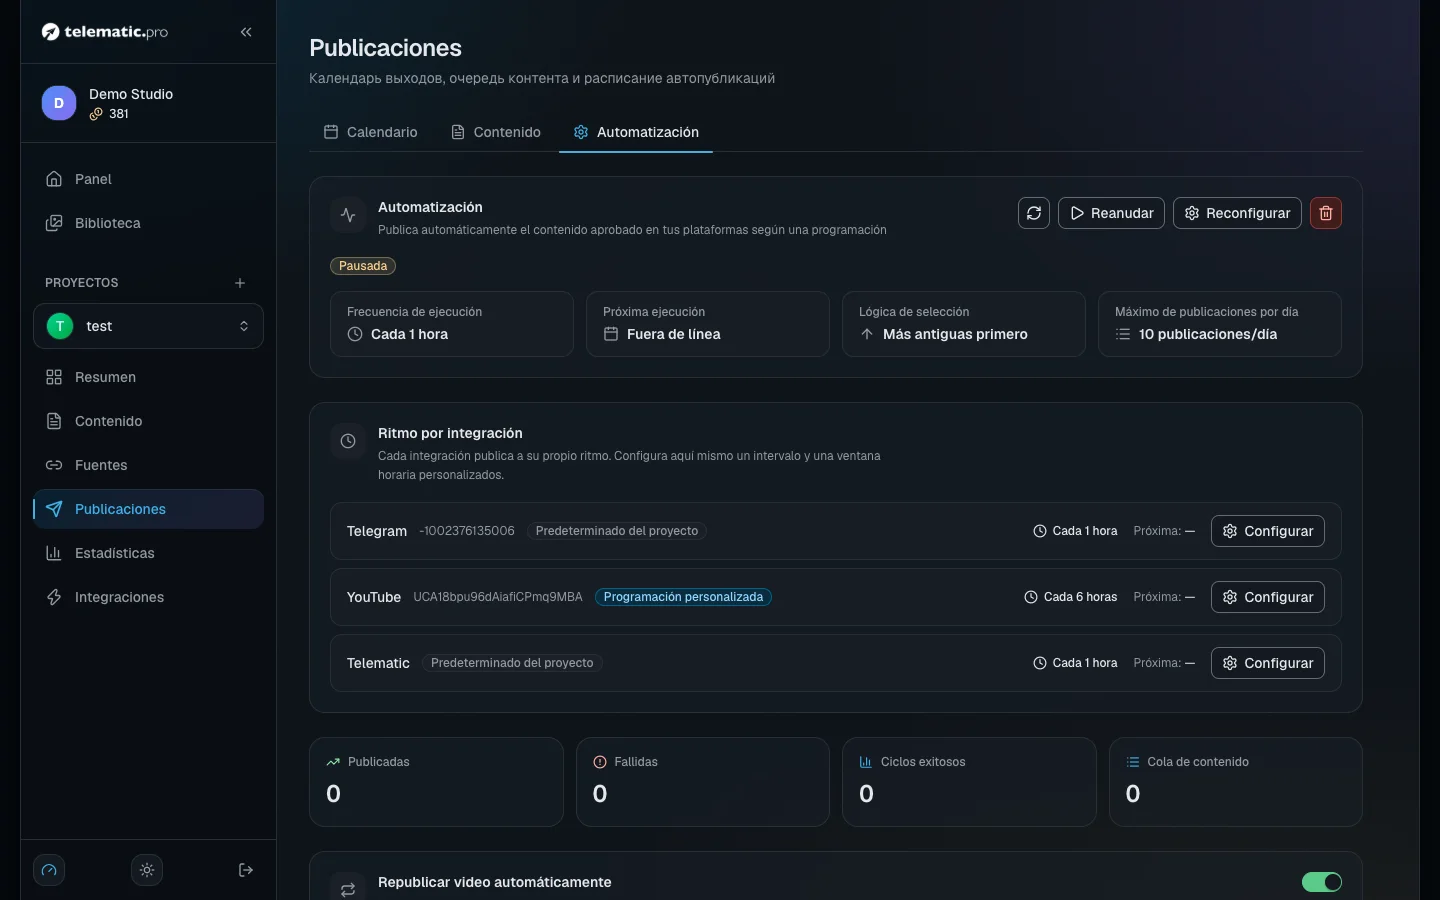Click the Fallidas stat card
This screenshot has width=1440, height=900.
(703, 782)
